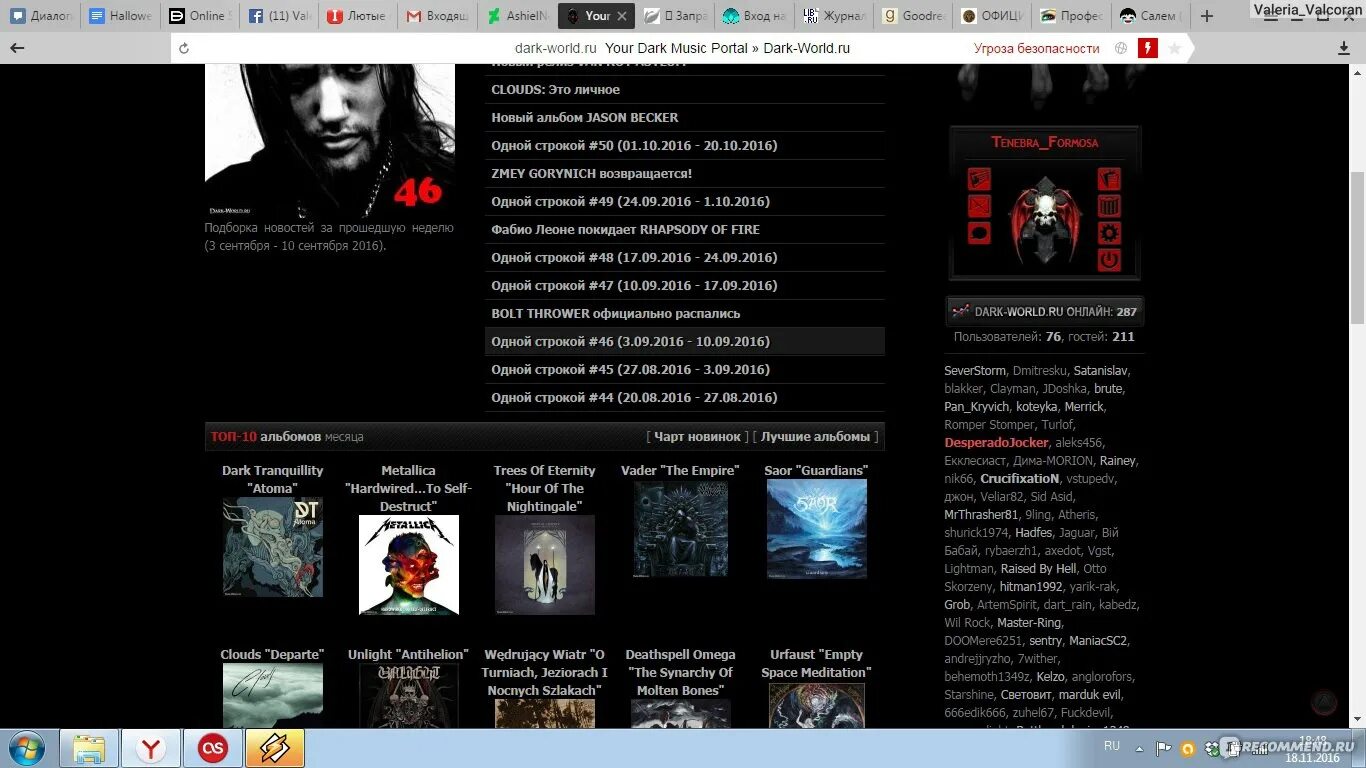
Task: Click the scroll-to-top round arrow button
Action: 1324,702
